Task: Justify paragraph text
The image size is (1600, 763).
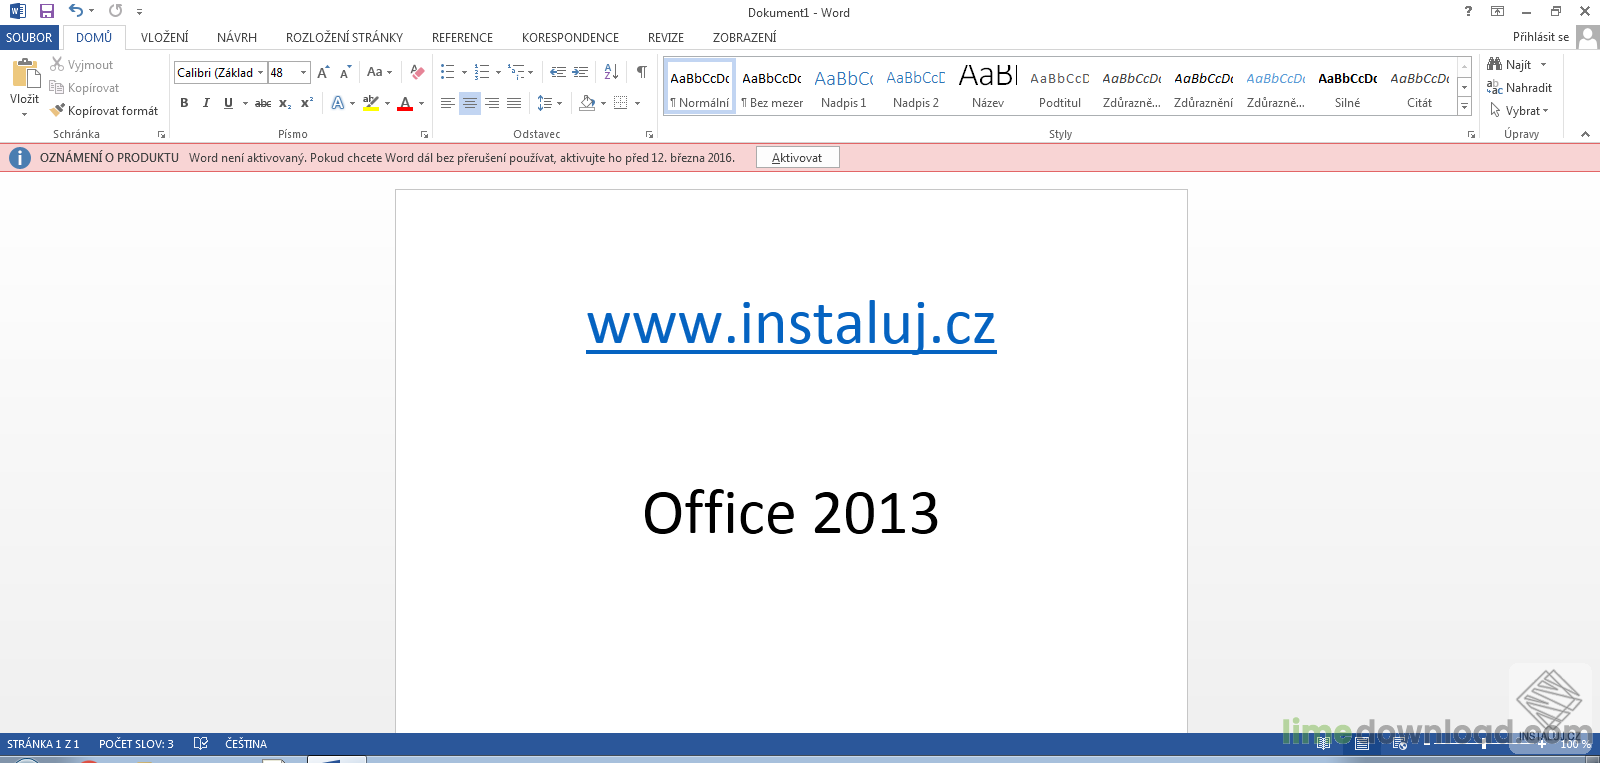Action: point(514,103)
